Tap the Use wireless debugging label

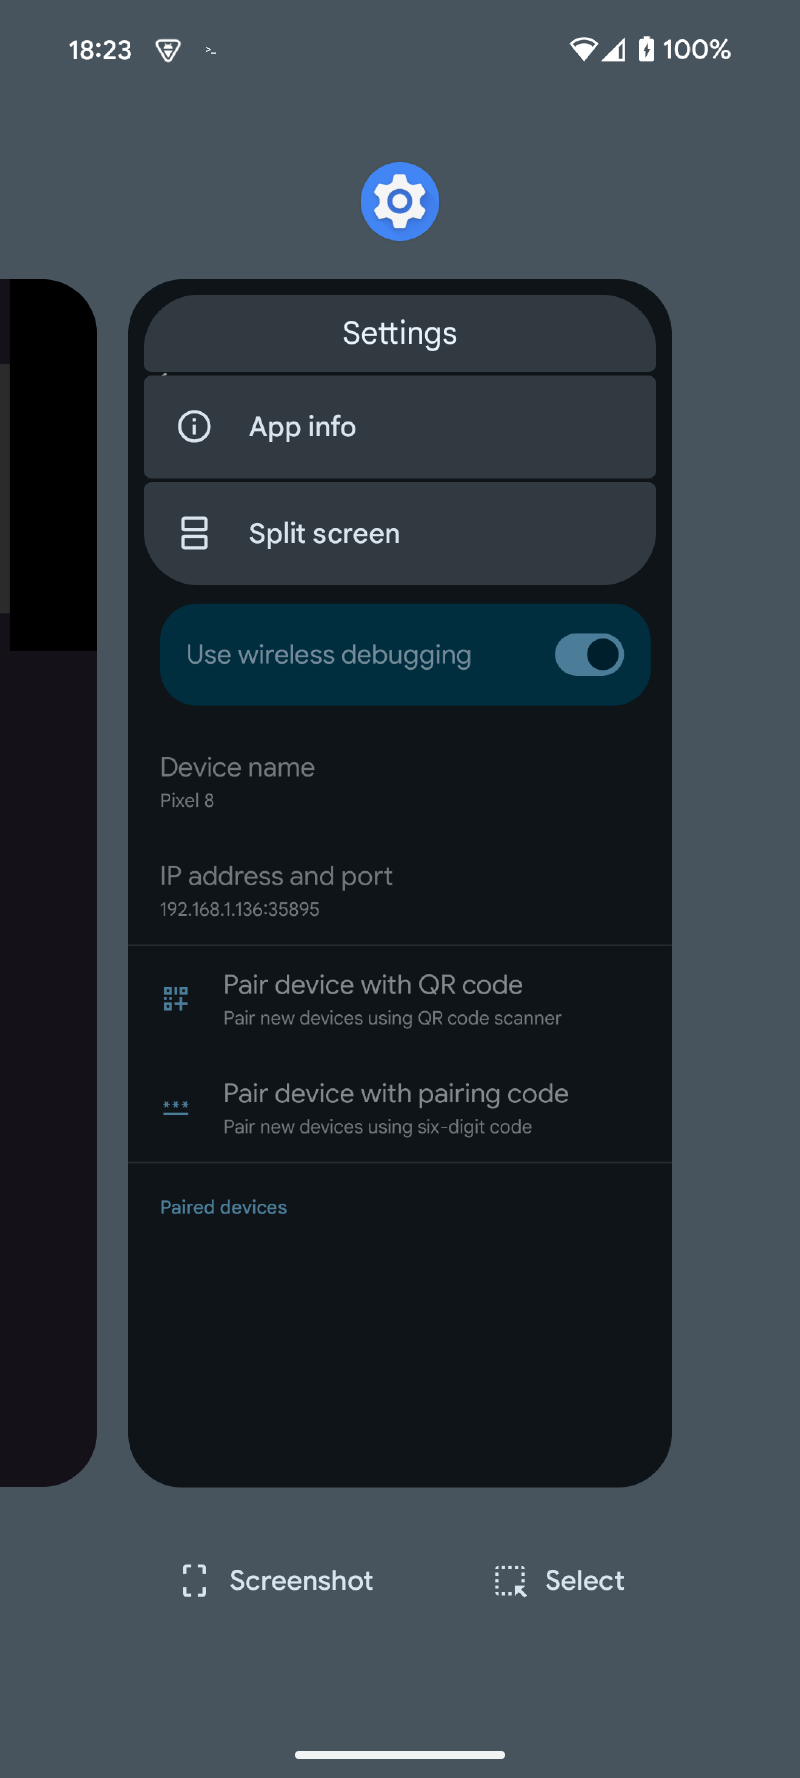coord(329,655)
